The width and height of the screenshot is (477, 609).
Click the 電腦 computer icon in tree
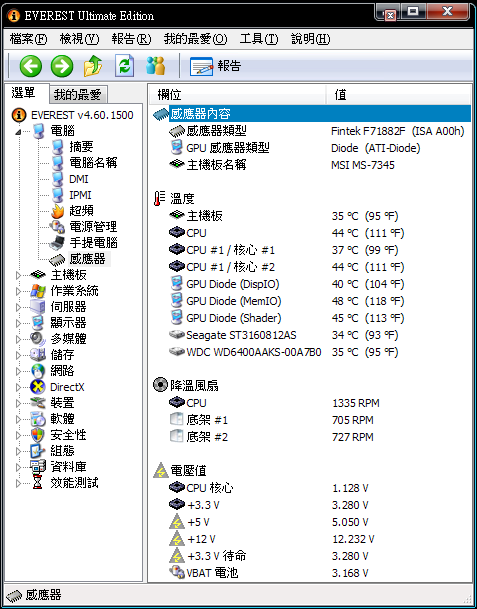(x=39, y=131)
